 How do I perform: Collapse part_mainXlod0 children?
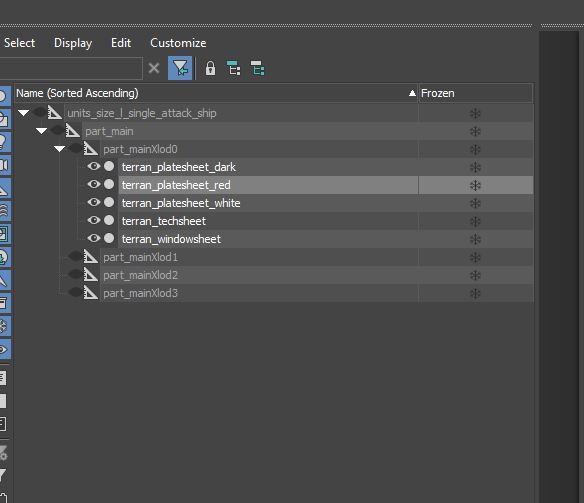[59, 149]
